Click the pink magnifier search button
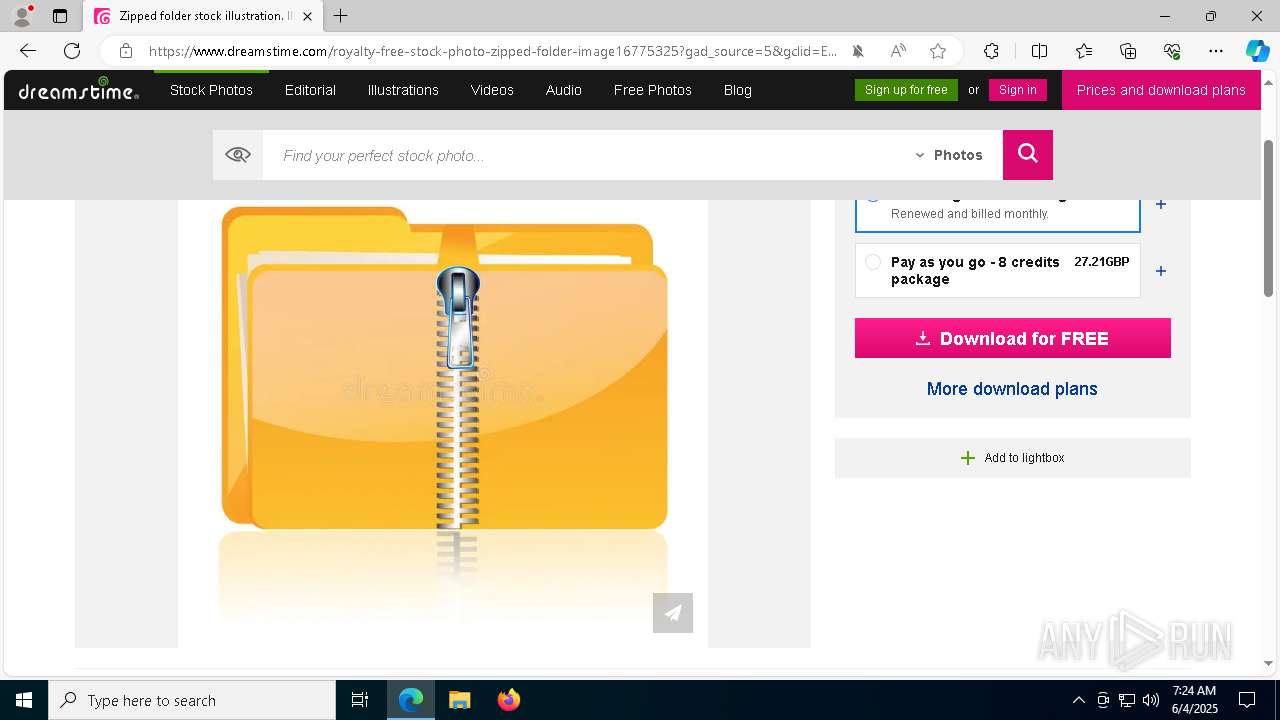The width and height of the screenshot is (1280, 720). pos(1028,155)
